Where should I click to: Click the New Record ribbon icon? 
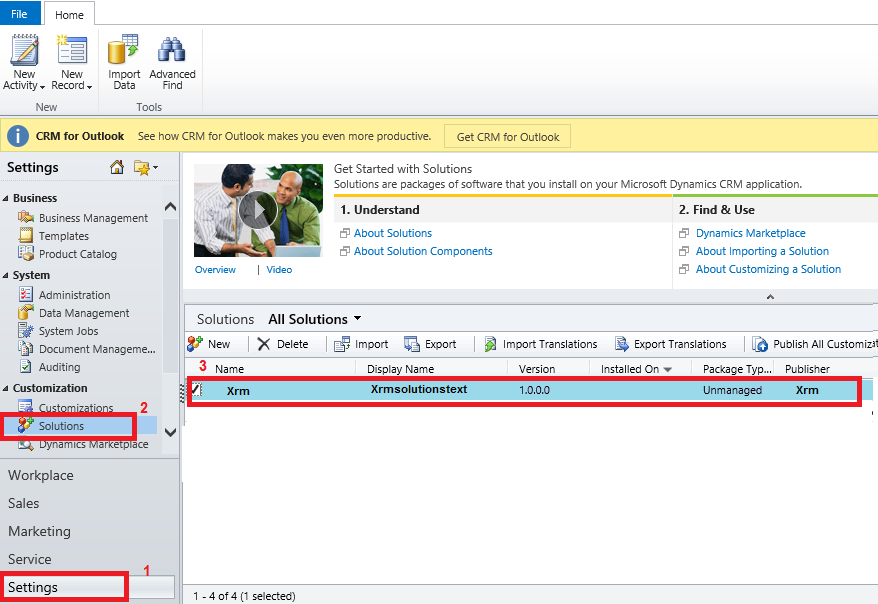(72, 50)
